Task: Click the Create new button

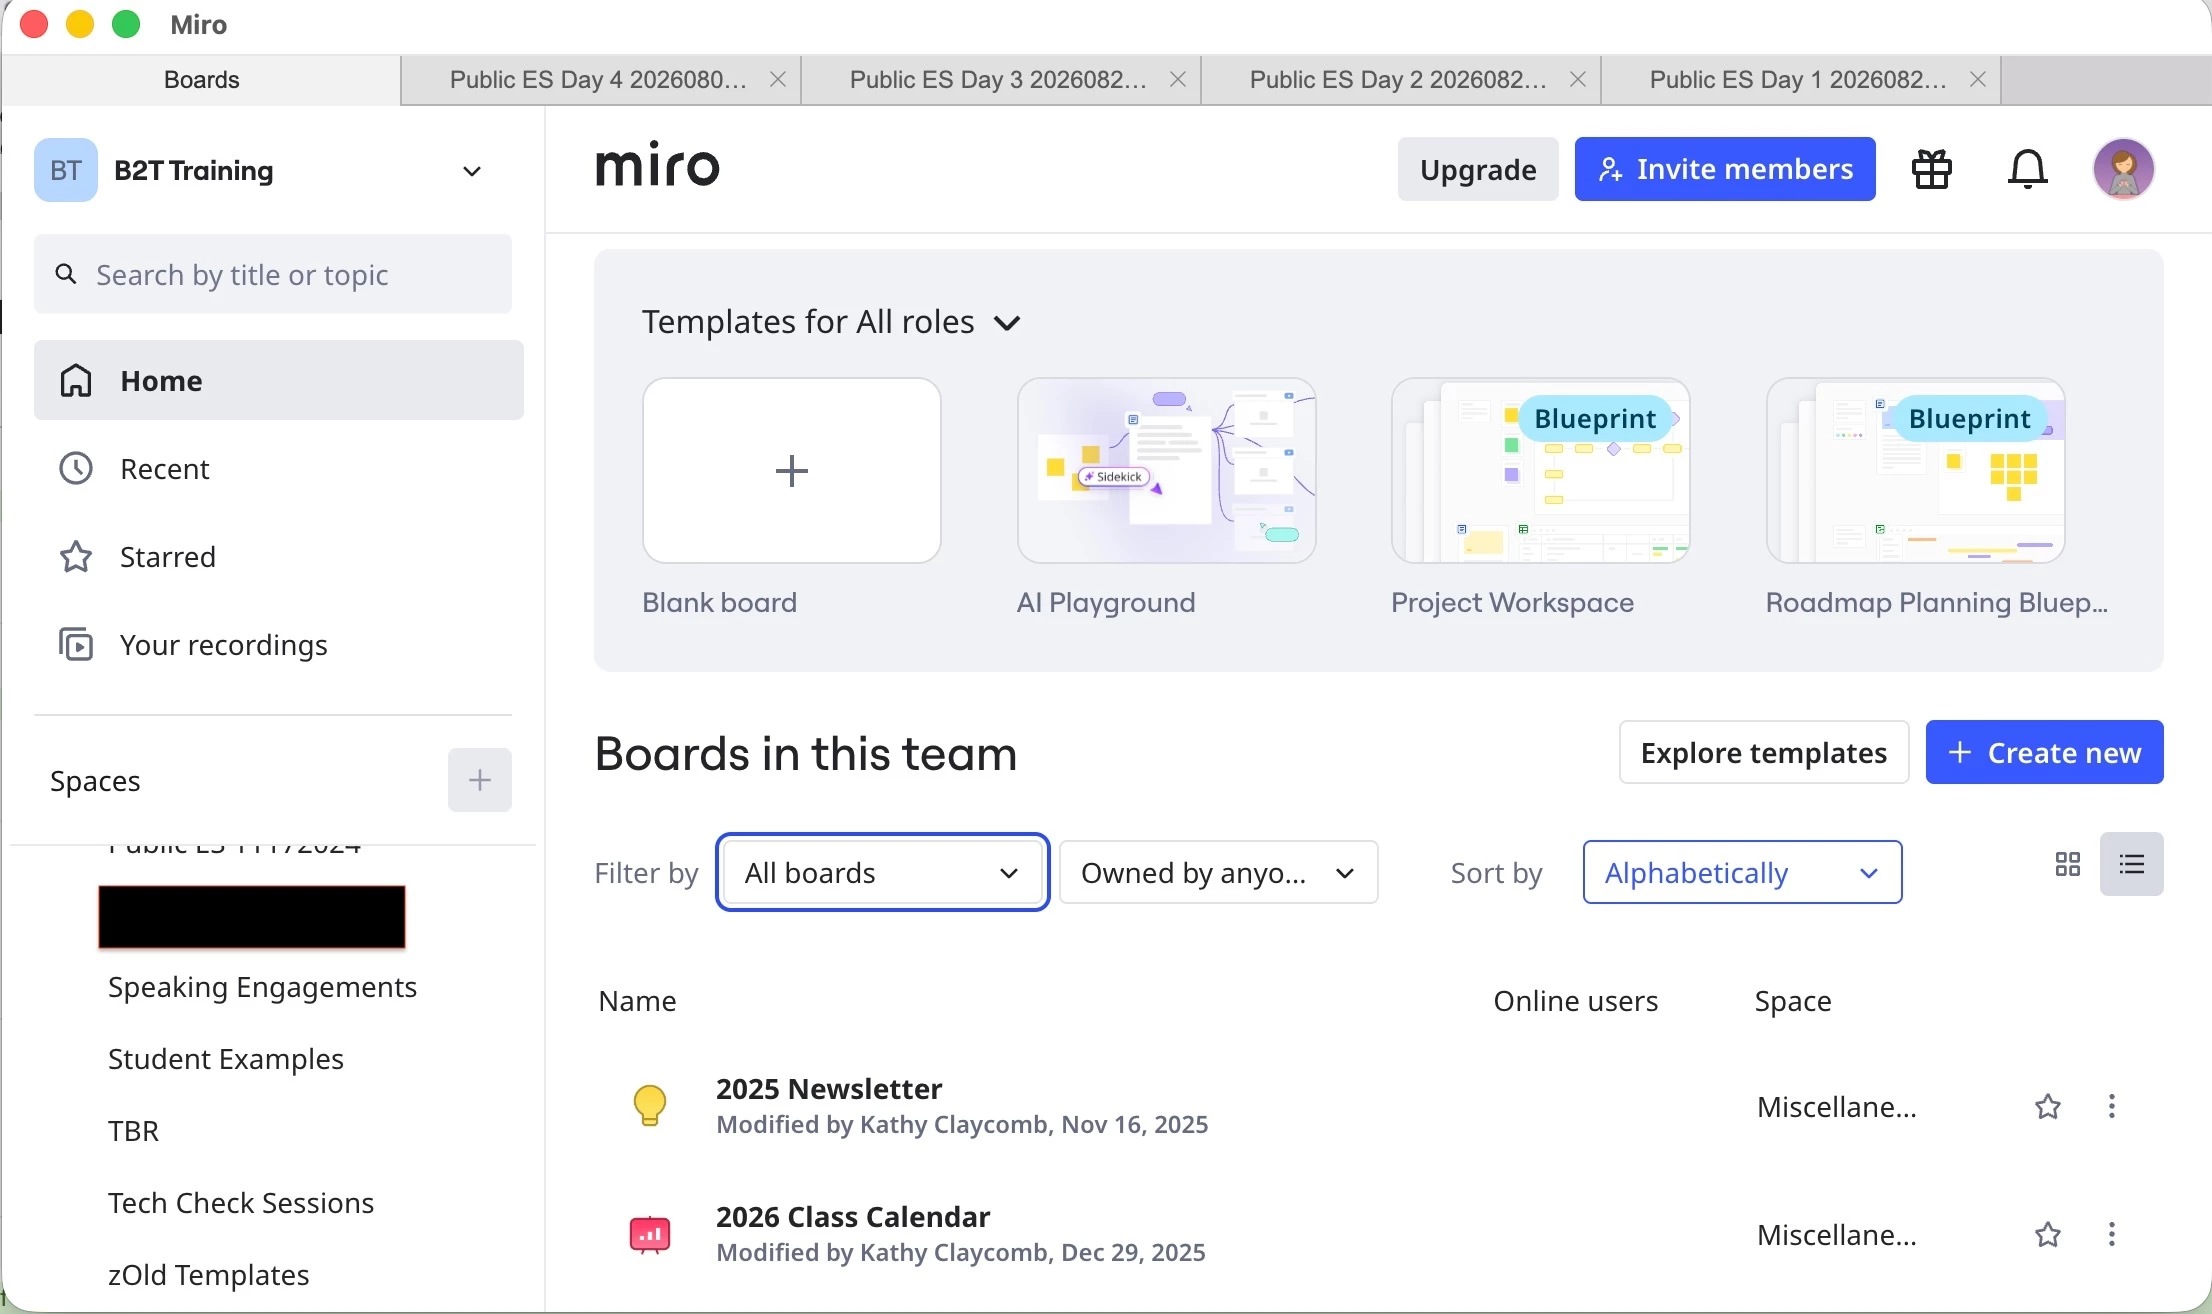Action: (x=2045, y=753)
